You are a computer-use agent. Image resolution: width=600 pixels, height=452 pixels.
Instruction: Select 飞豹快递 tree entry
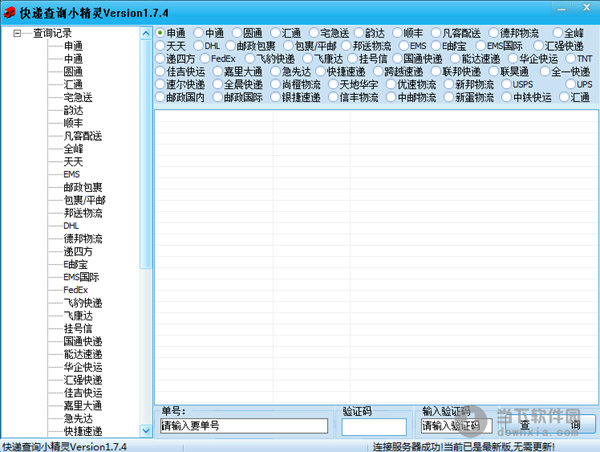point(83,303)
